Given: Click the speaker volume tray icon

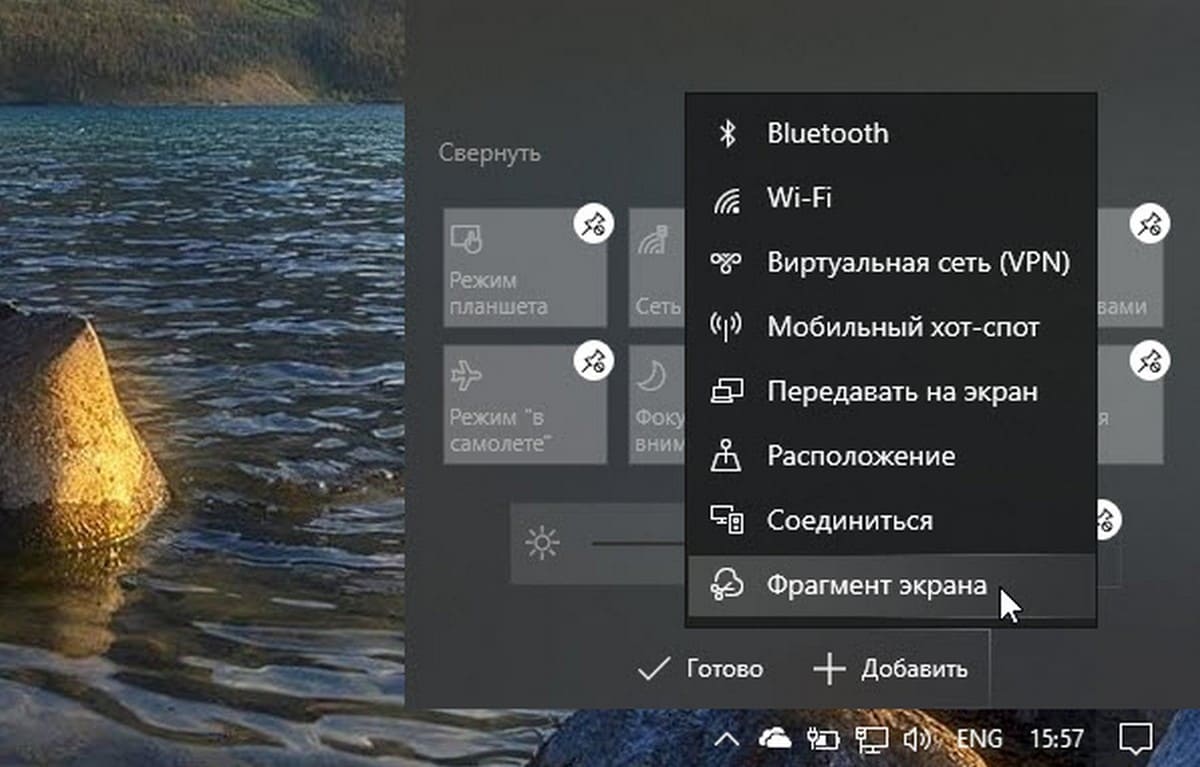Looking at the screenshot, I should click(x=916, y=739).
